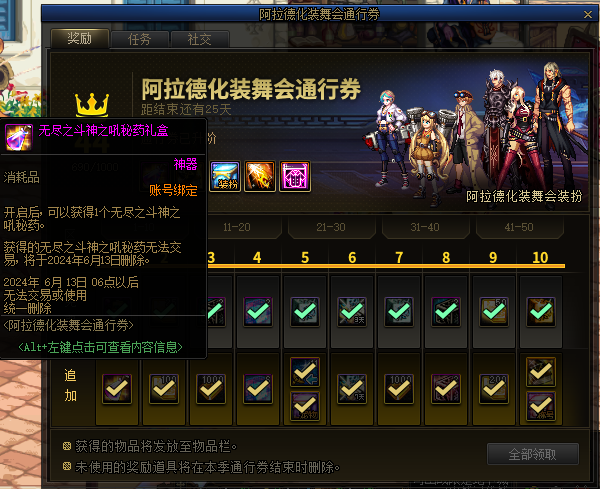Viewport: 600px width, 489px height.
Task: Show levels 11-20 reward range
Action: (x=236, y=227)
